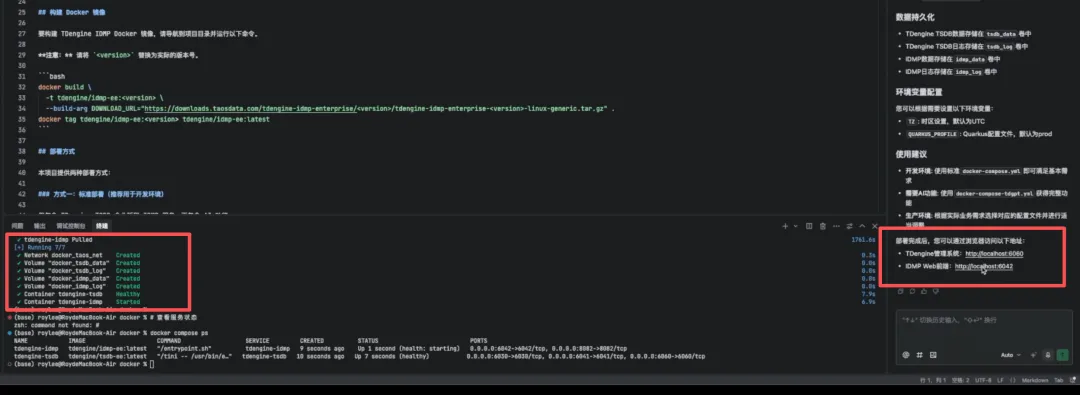Click the @ mention icon in chat input
This screenshot has height=395, width=1080.
coord(906,355)
